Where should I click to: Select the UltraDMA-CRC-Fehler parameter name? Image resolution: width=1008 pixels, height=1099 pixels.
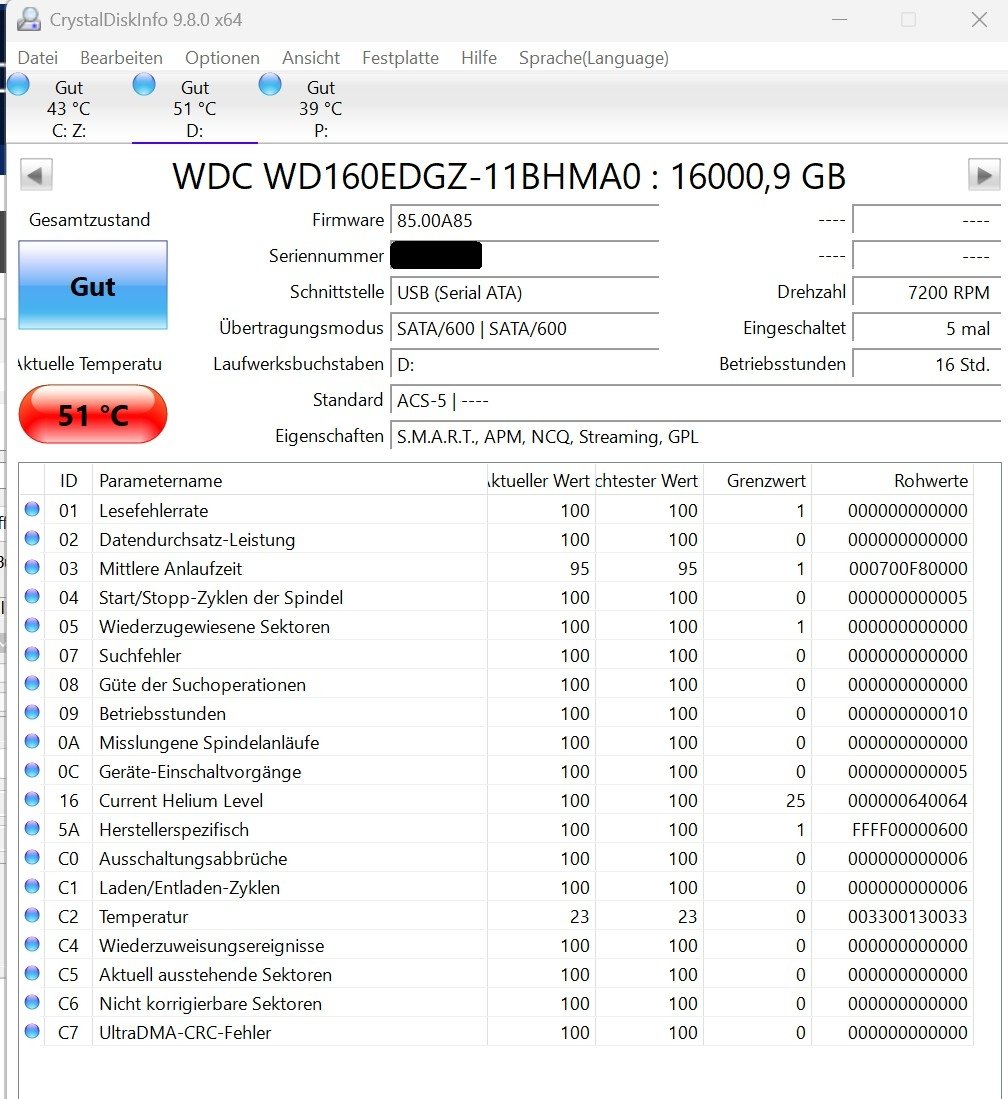point(185,1032)
